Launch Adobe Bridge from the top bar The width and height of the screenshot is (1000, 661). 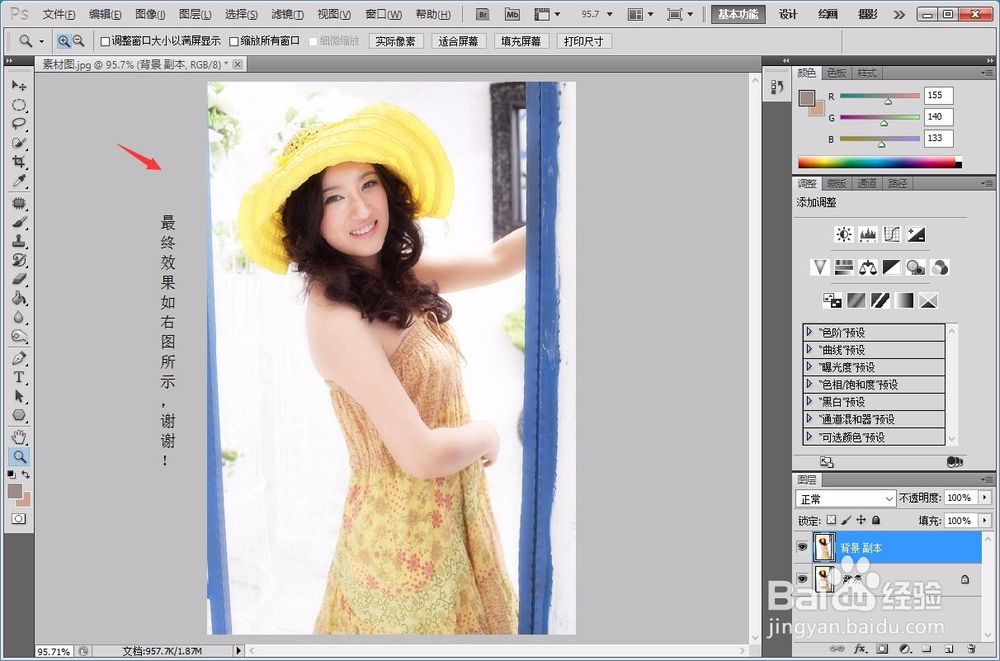[x=483, y=14]
